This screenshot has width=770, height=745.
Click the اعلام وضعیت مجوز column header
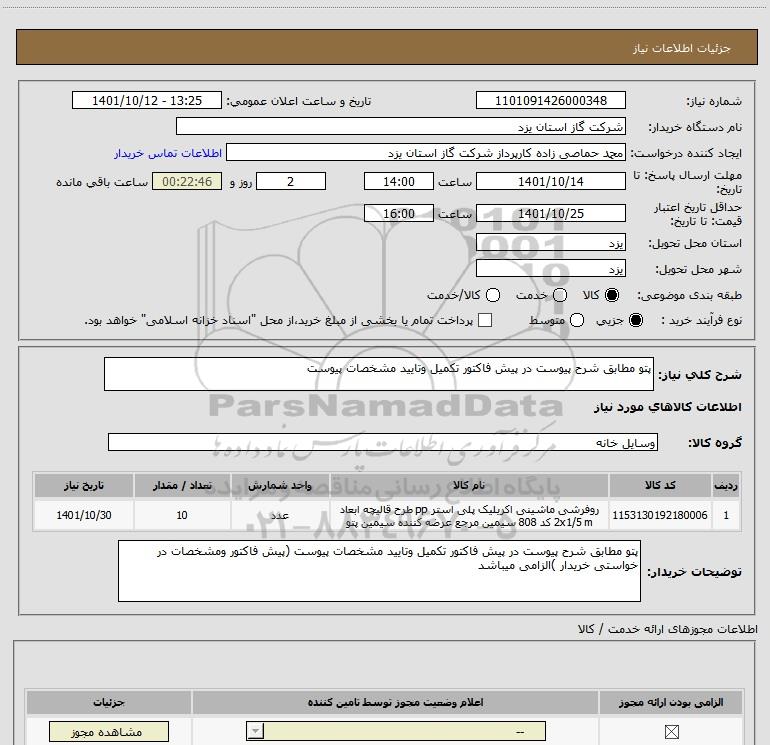(x=395, y=702)
